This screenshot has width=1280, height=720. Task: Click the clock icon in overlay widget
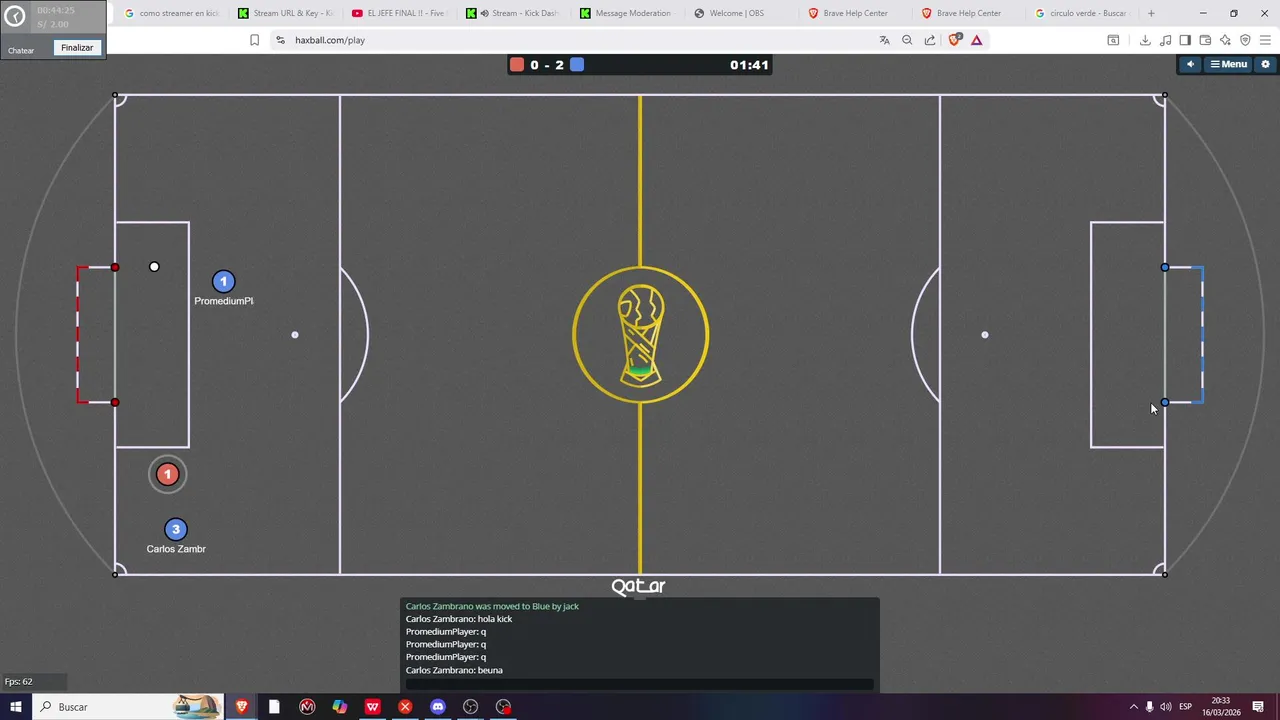click(x=15, y=17)
